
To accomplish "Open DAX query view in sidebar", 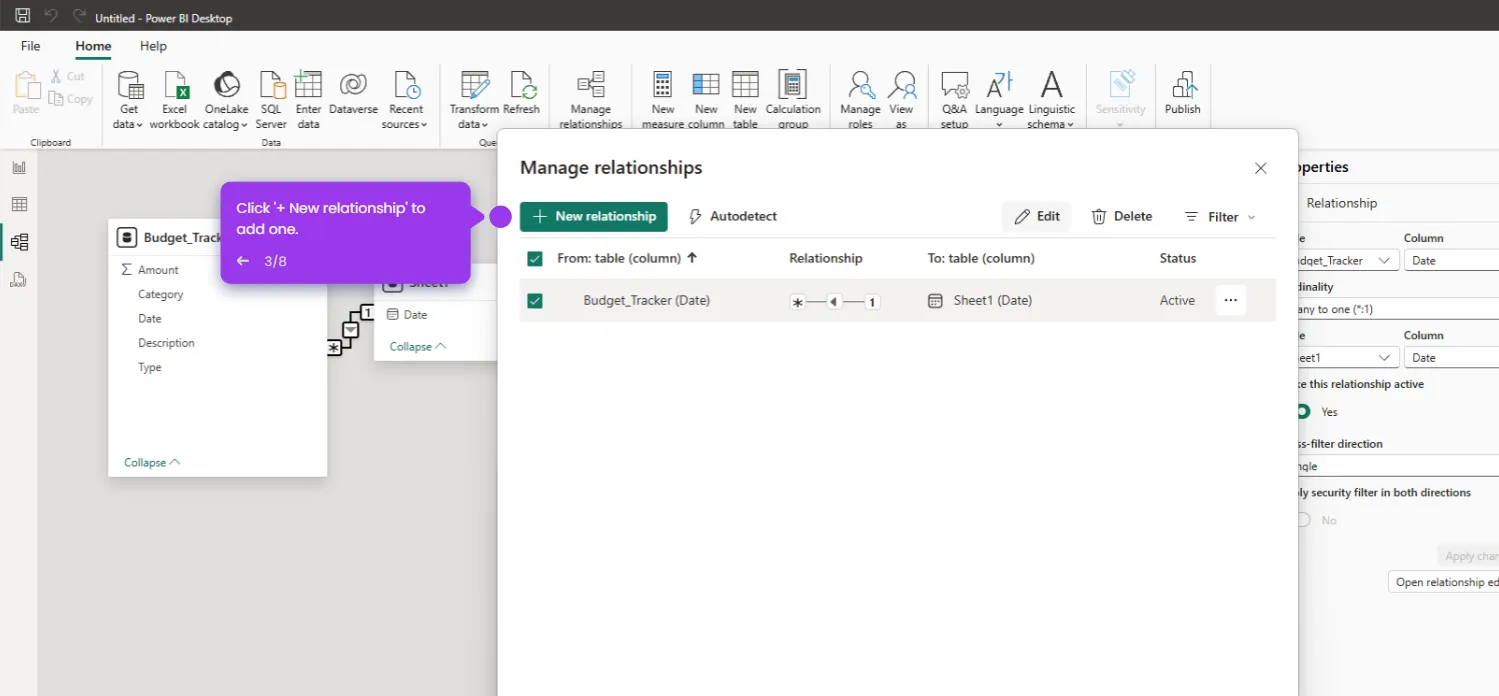I will coord(19,280).
